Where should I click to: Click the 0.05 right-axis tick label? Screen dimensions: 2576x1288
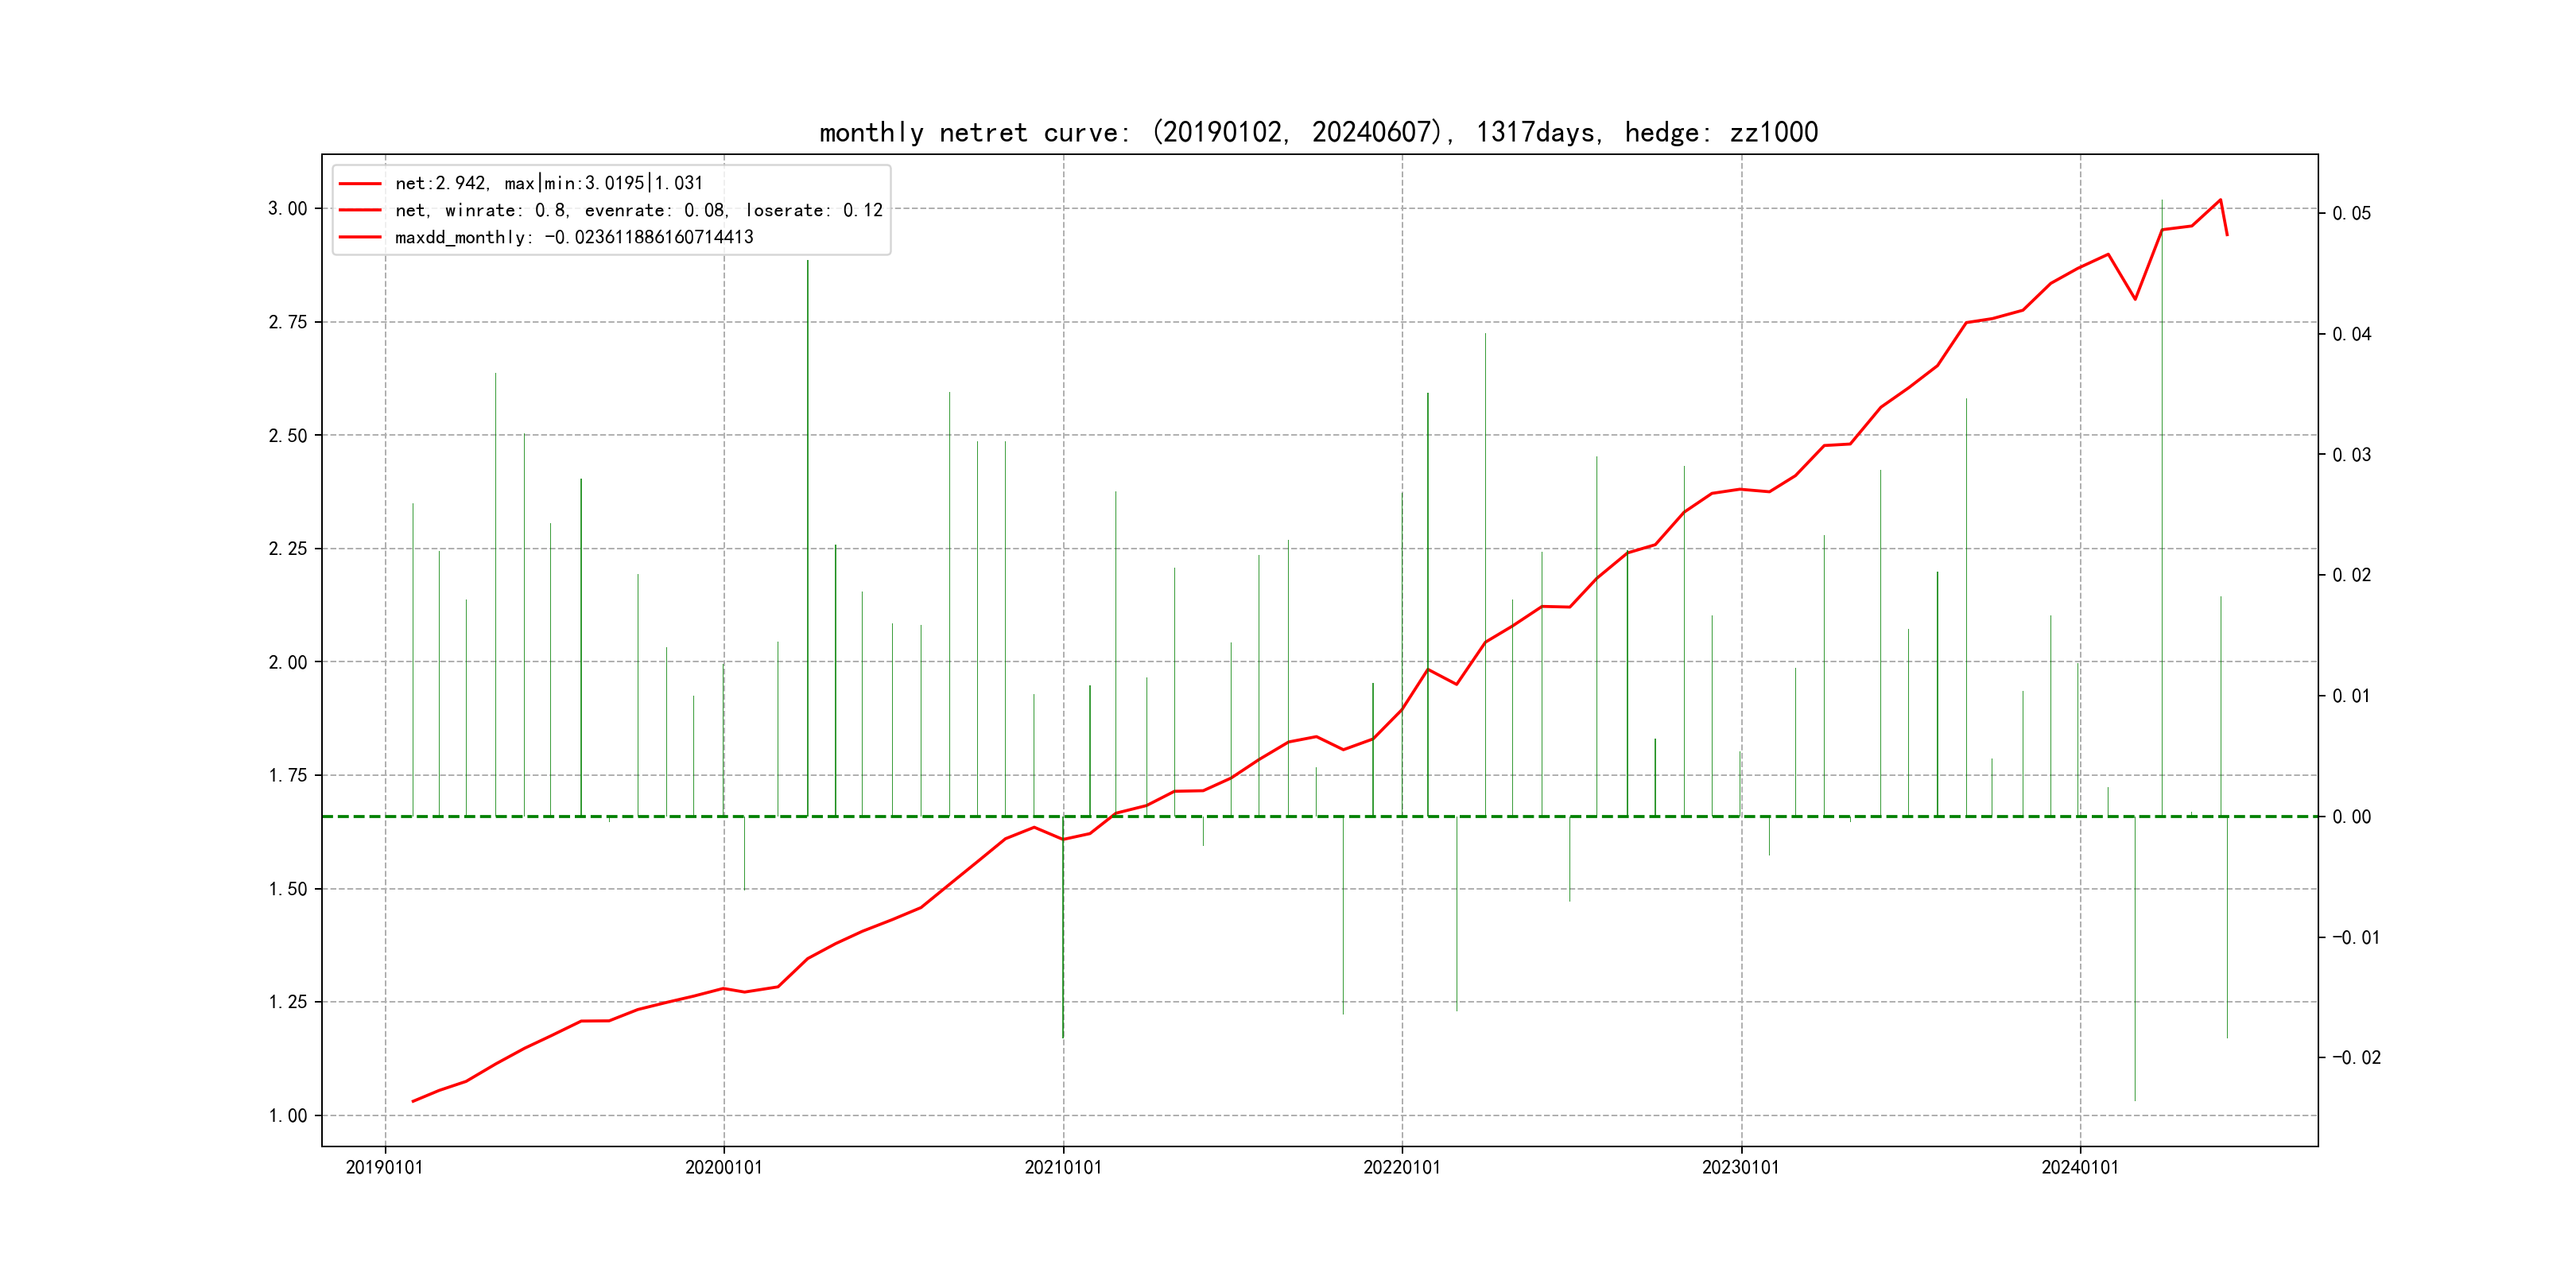[x=2352, y=213]
